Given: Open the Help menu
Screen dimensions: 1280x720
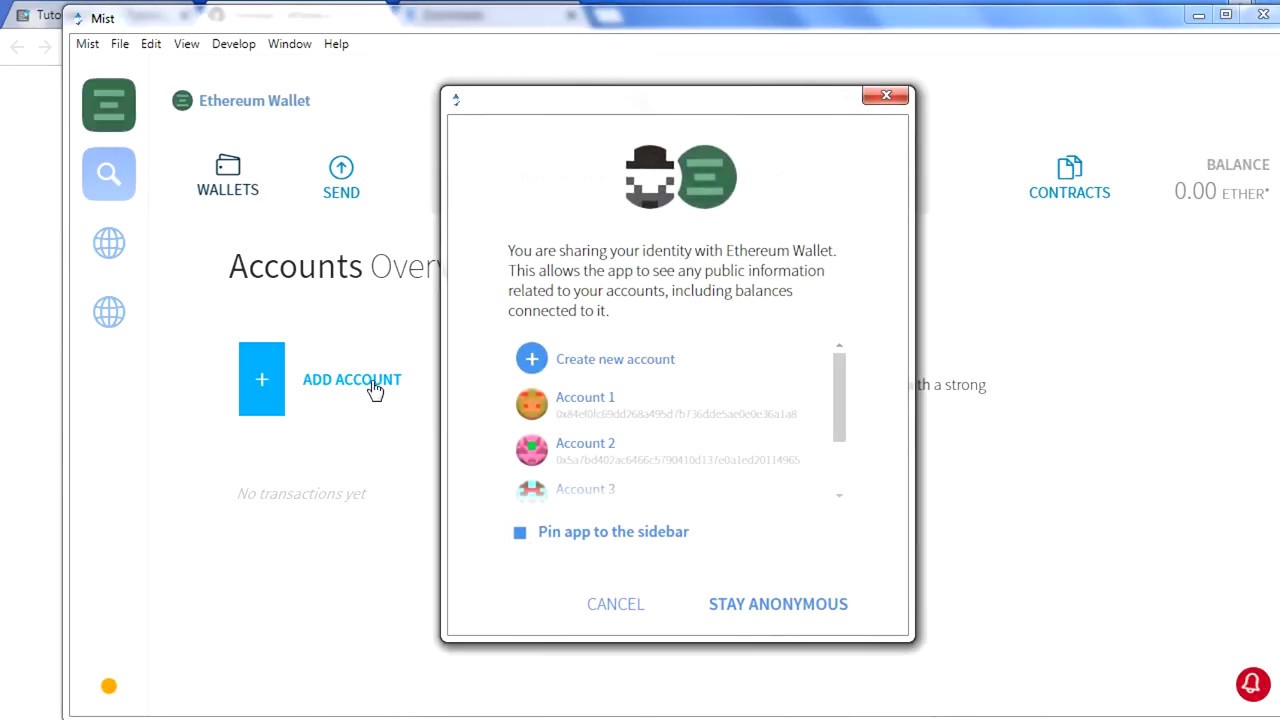Looking at the screenshot, I should coord(336,44).
